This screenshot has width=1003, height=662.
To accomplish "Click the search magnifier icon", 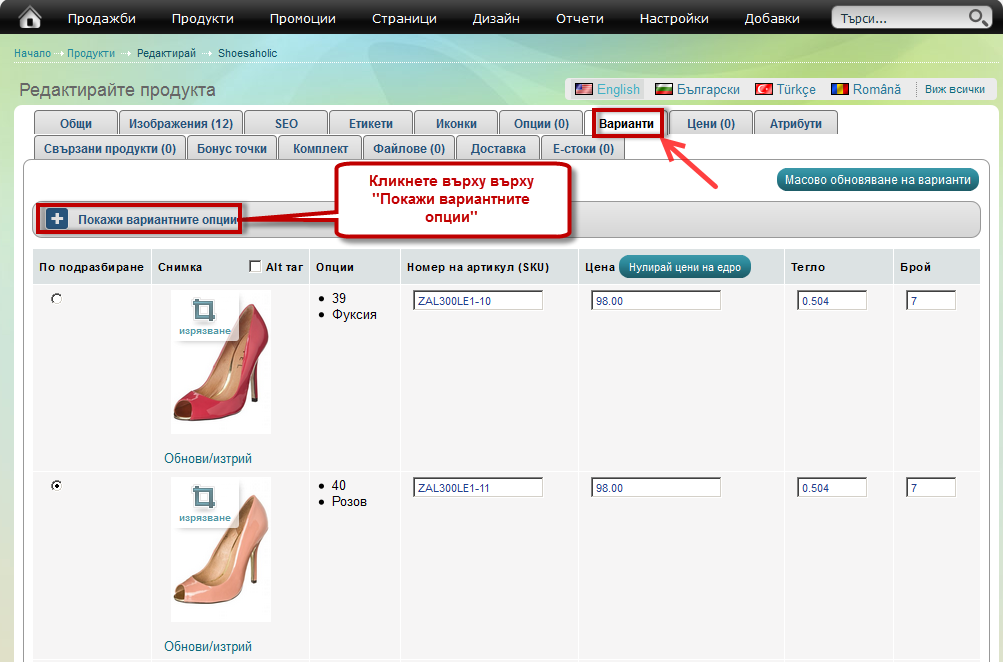I will (977, 18).
